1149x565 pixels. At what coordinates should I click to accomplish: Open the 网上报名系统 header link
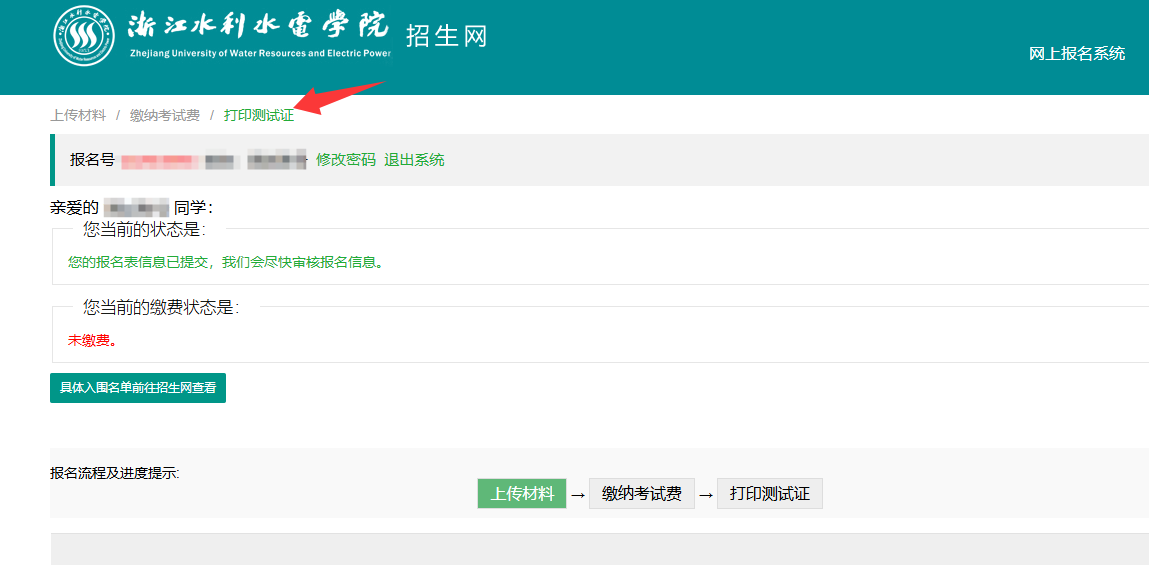[1076, 54]
